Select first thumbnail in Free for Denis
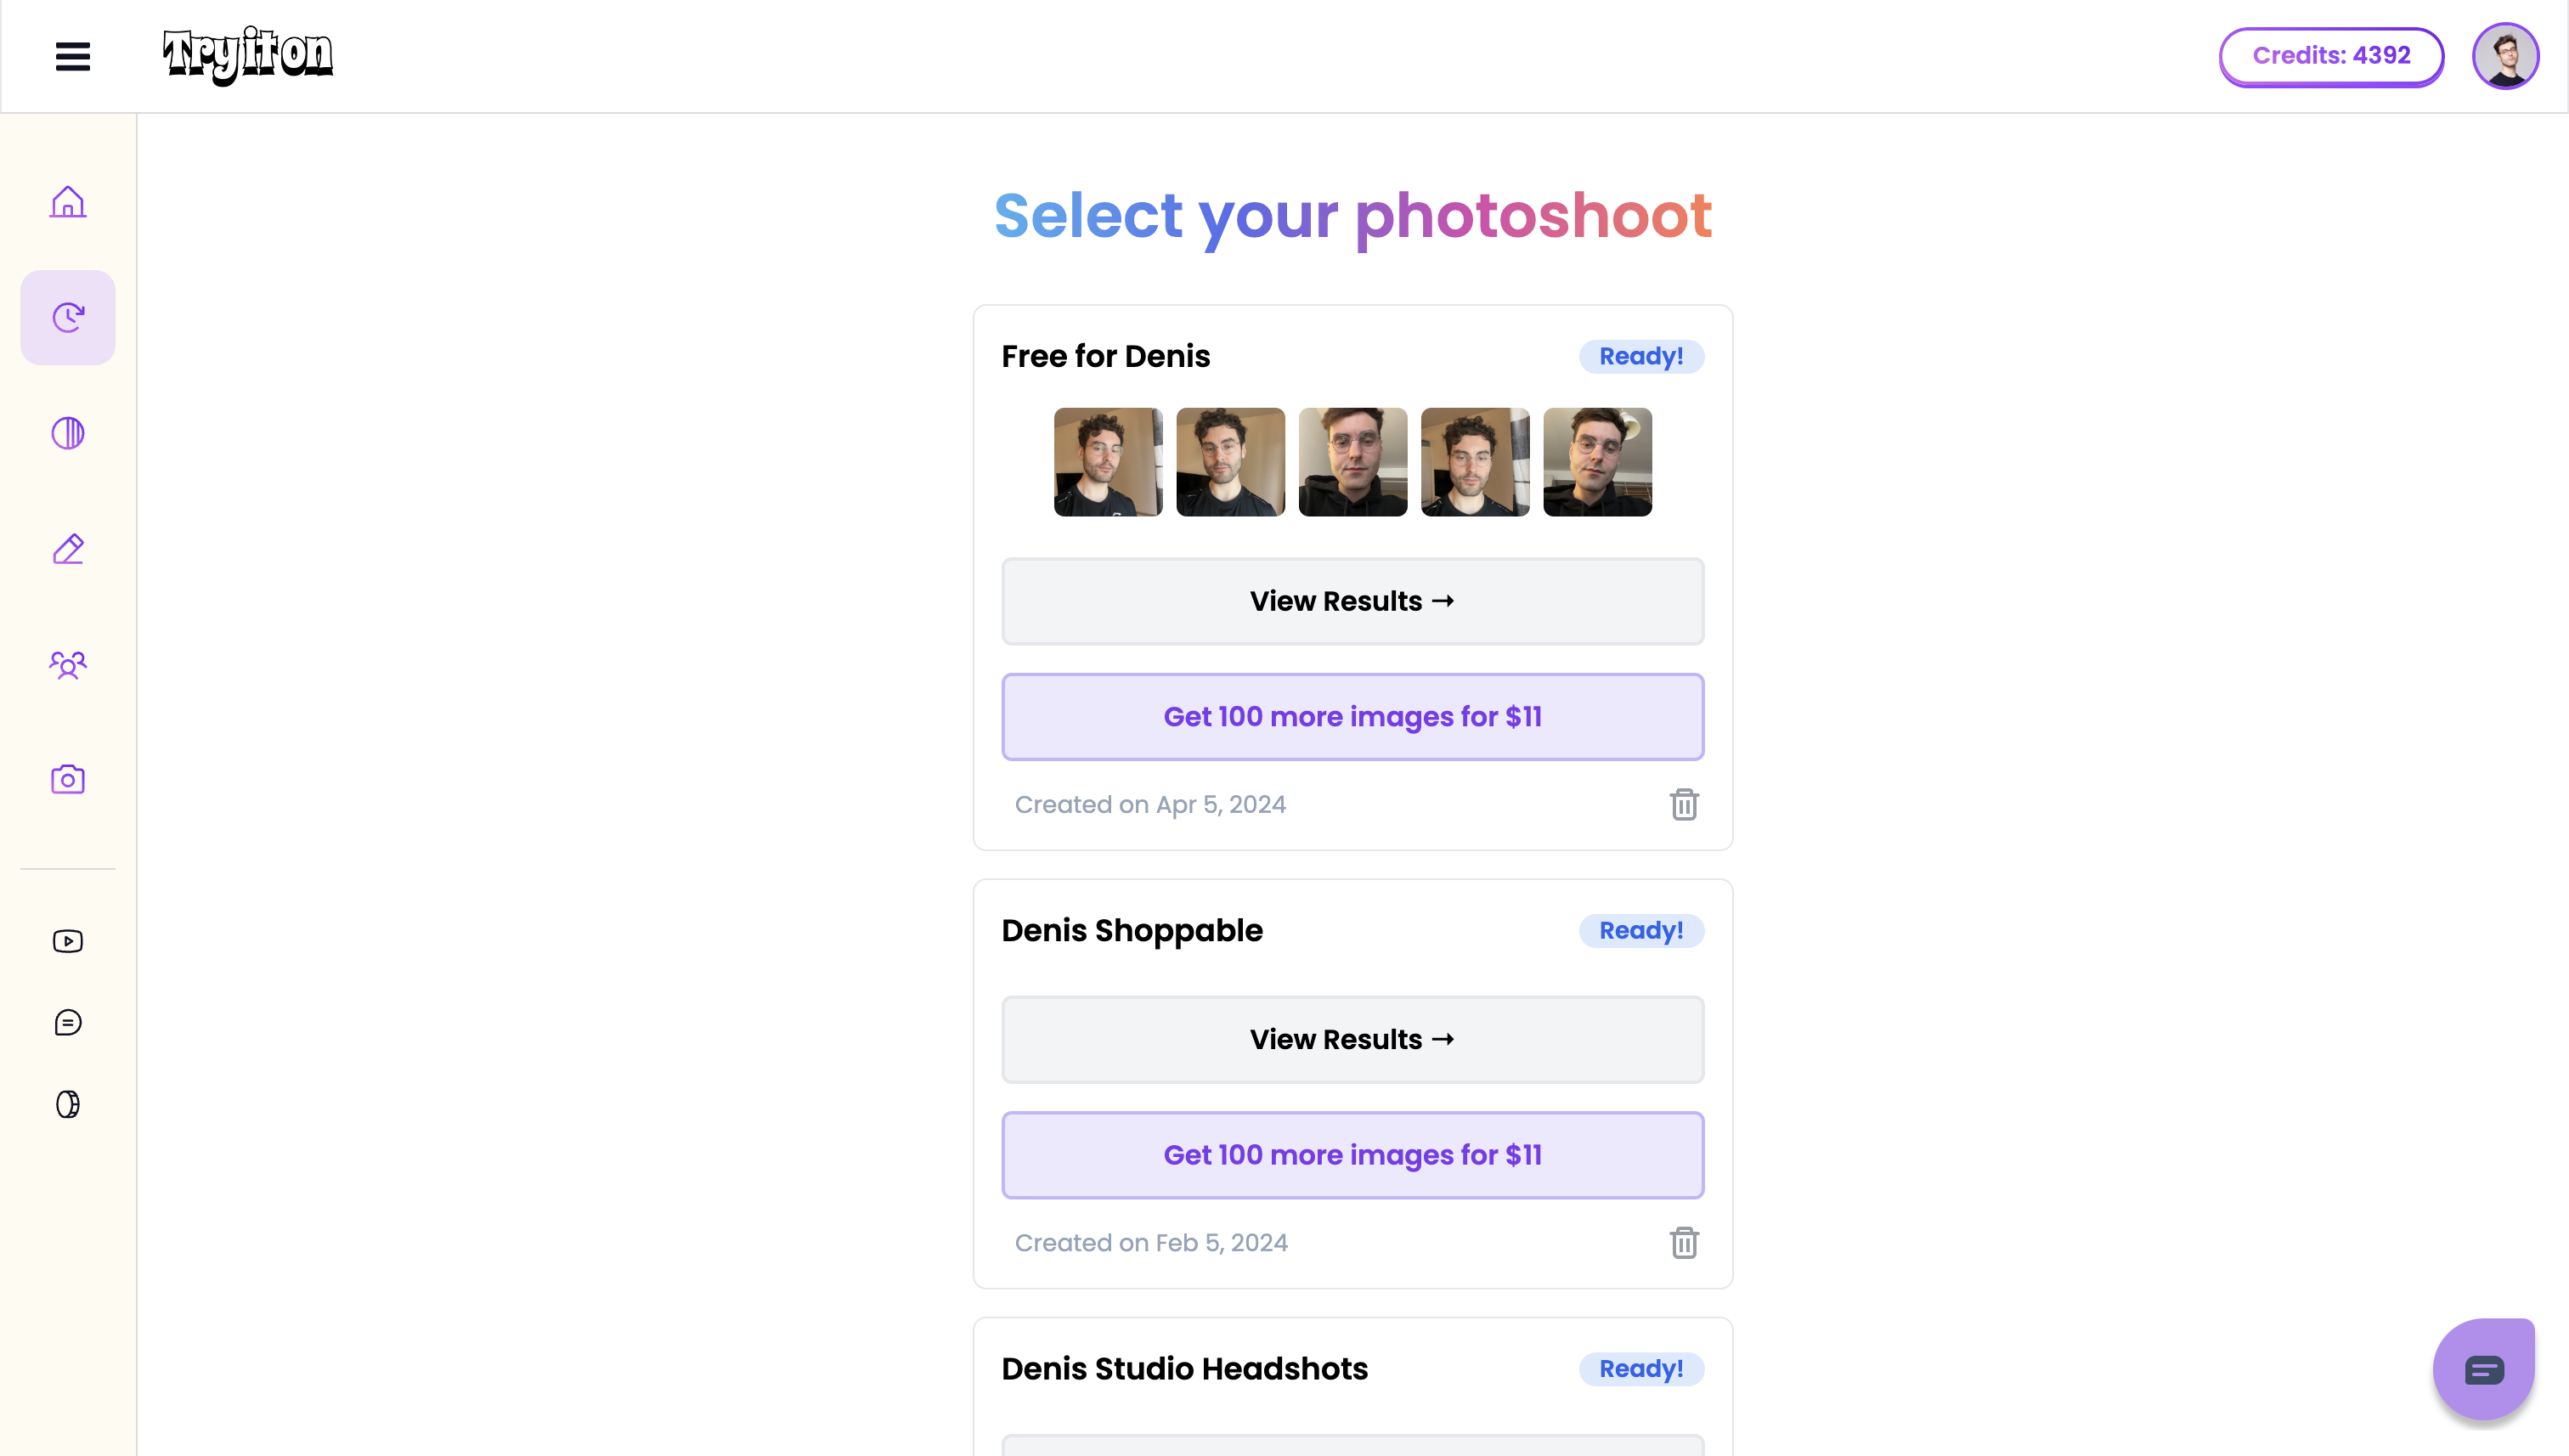2569x1456 pixels. 1108,462
